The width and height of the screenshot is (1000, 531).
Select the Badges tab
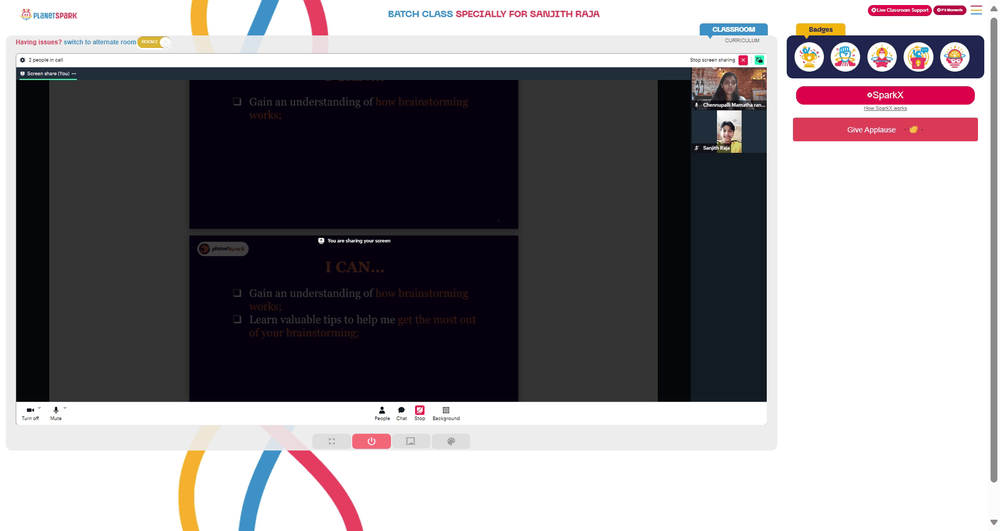(820, 29)
